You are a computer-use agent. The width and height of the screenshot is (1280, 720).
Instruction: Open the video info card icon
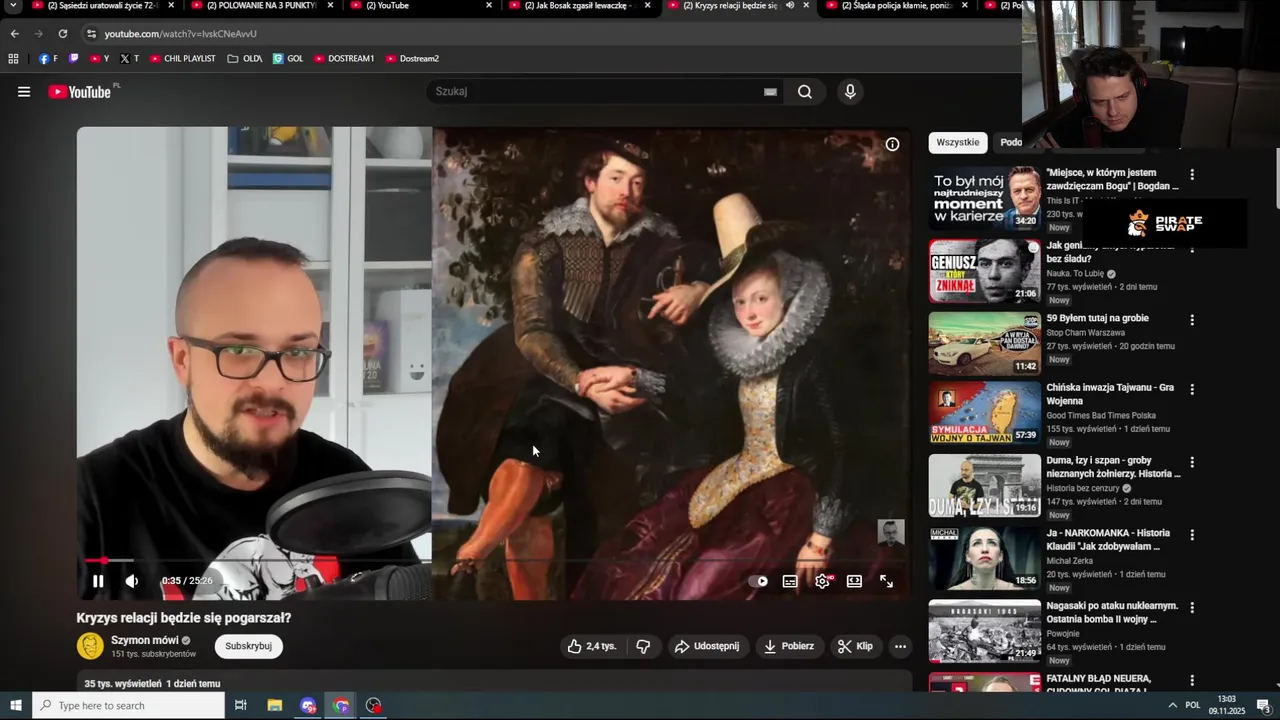click(892, 144)
